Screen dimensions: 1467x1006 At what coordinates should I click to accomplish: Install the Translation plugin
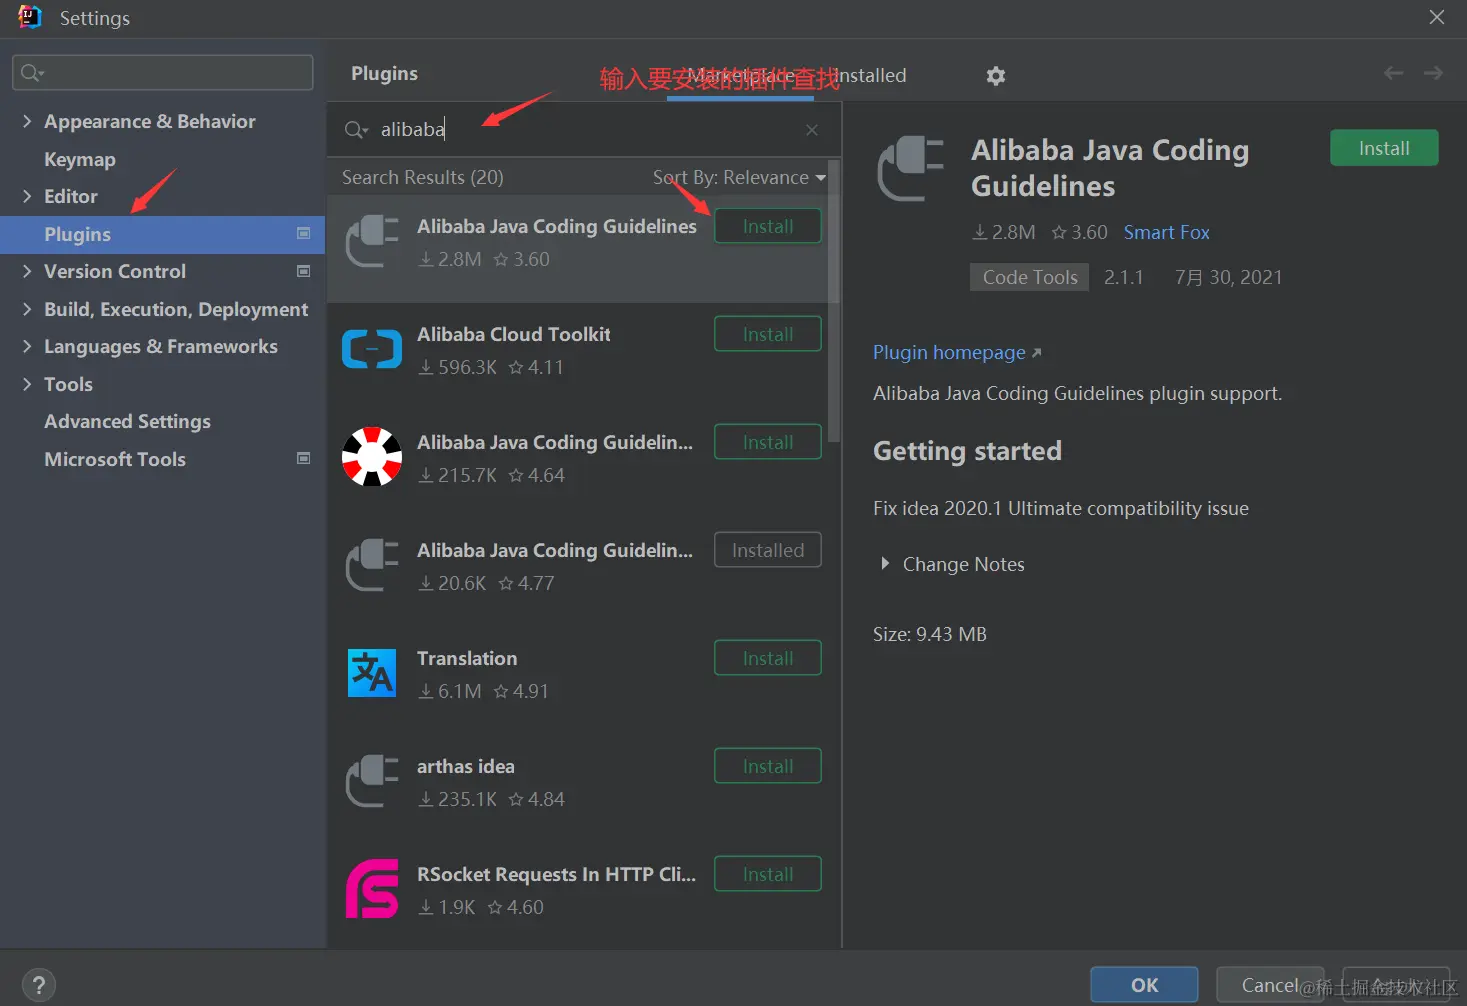pos(768,658)
